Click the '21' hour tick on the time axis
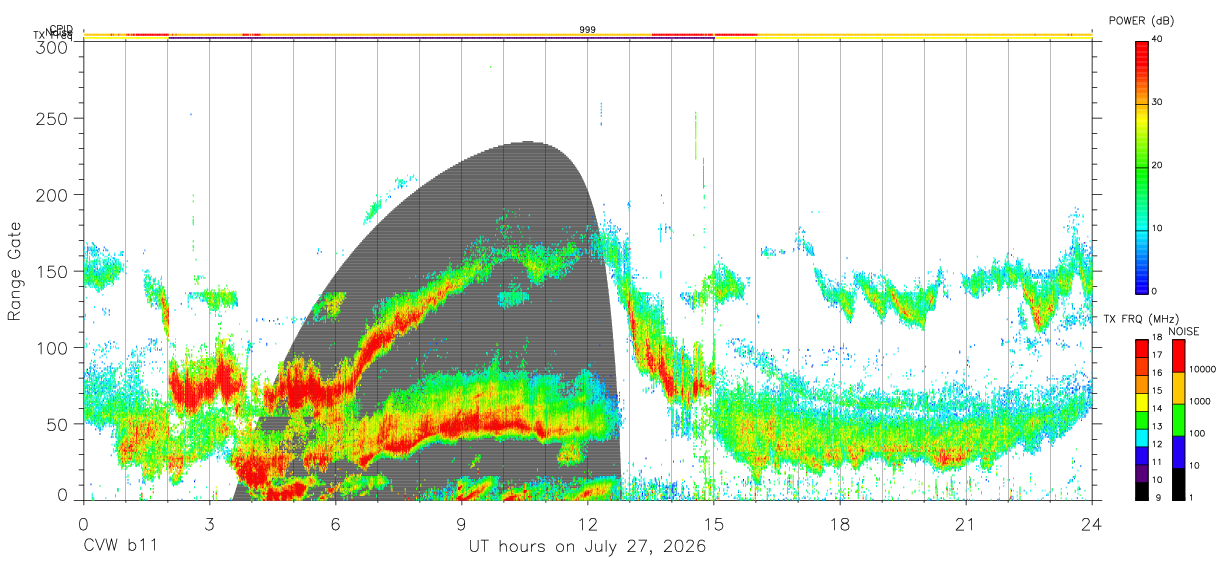The height and width of the screenshot is (567, 1228). pyautogui.click(x=966, y=524)
